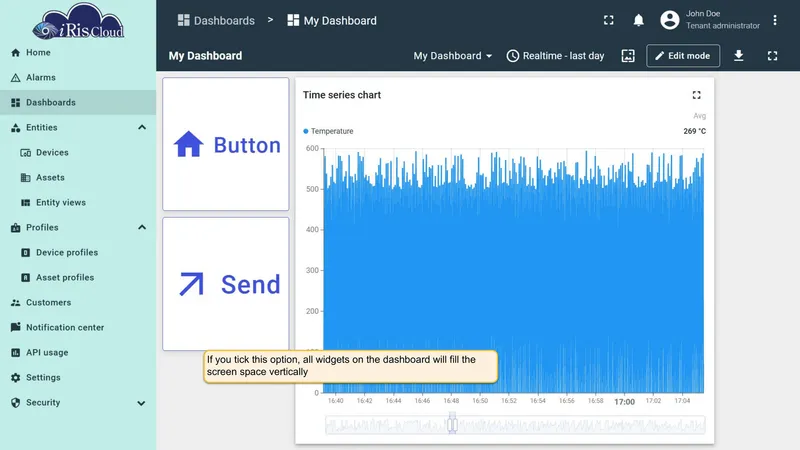Click the Devices icon
Image resolution: width=800 pixels, height=450 pixels.
tap(26, 153)
